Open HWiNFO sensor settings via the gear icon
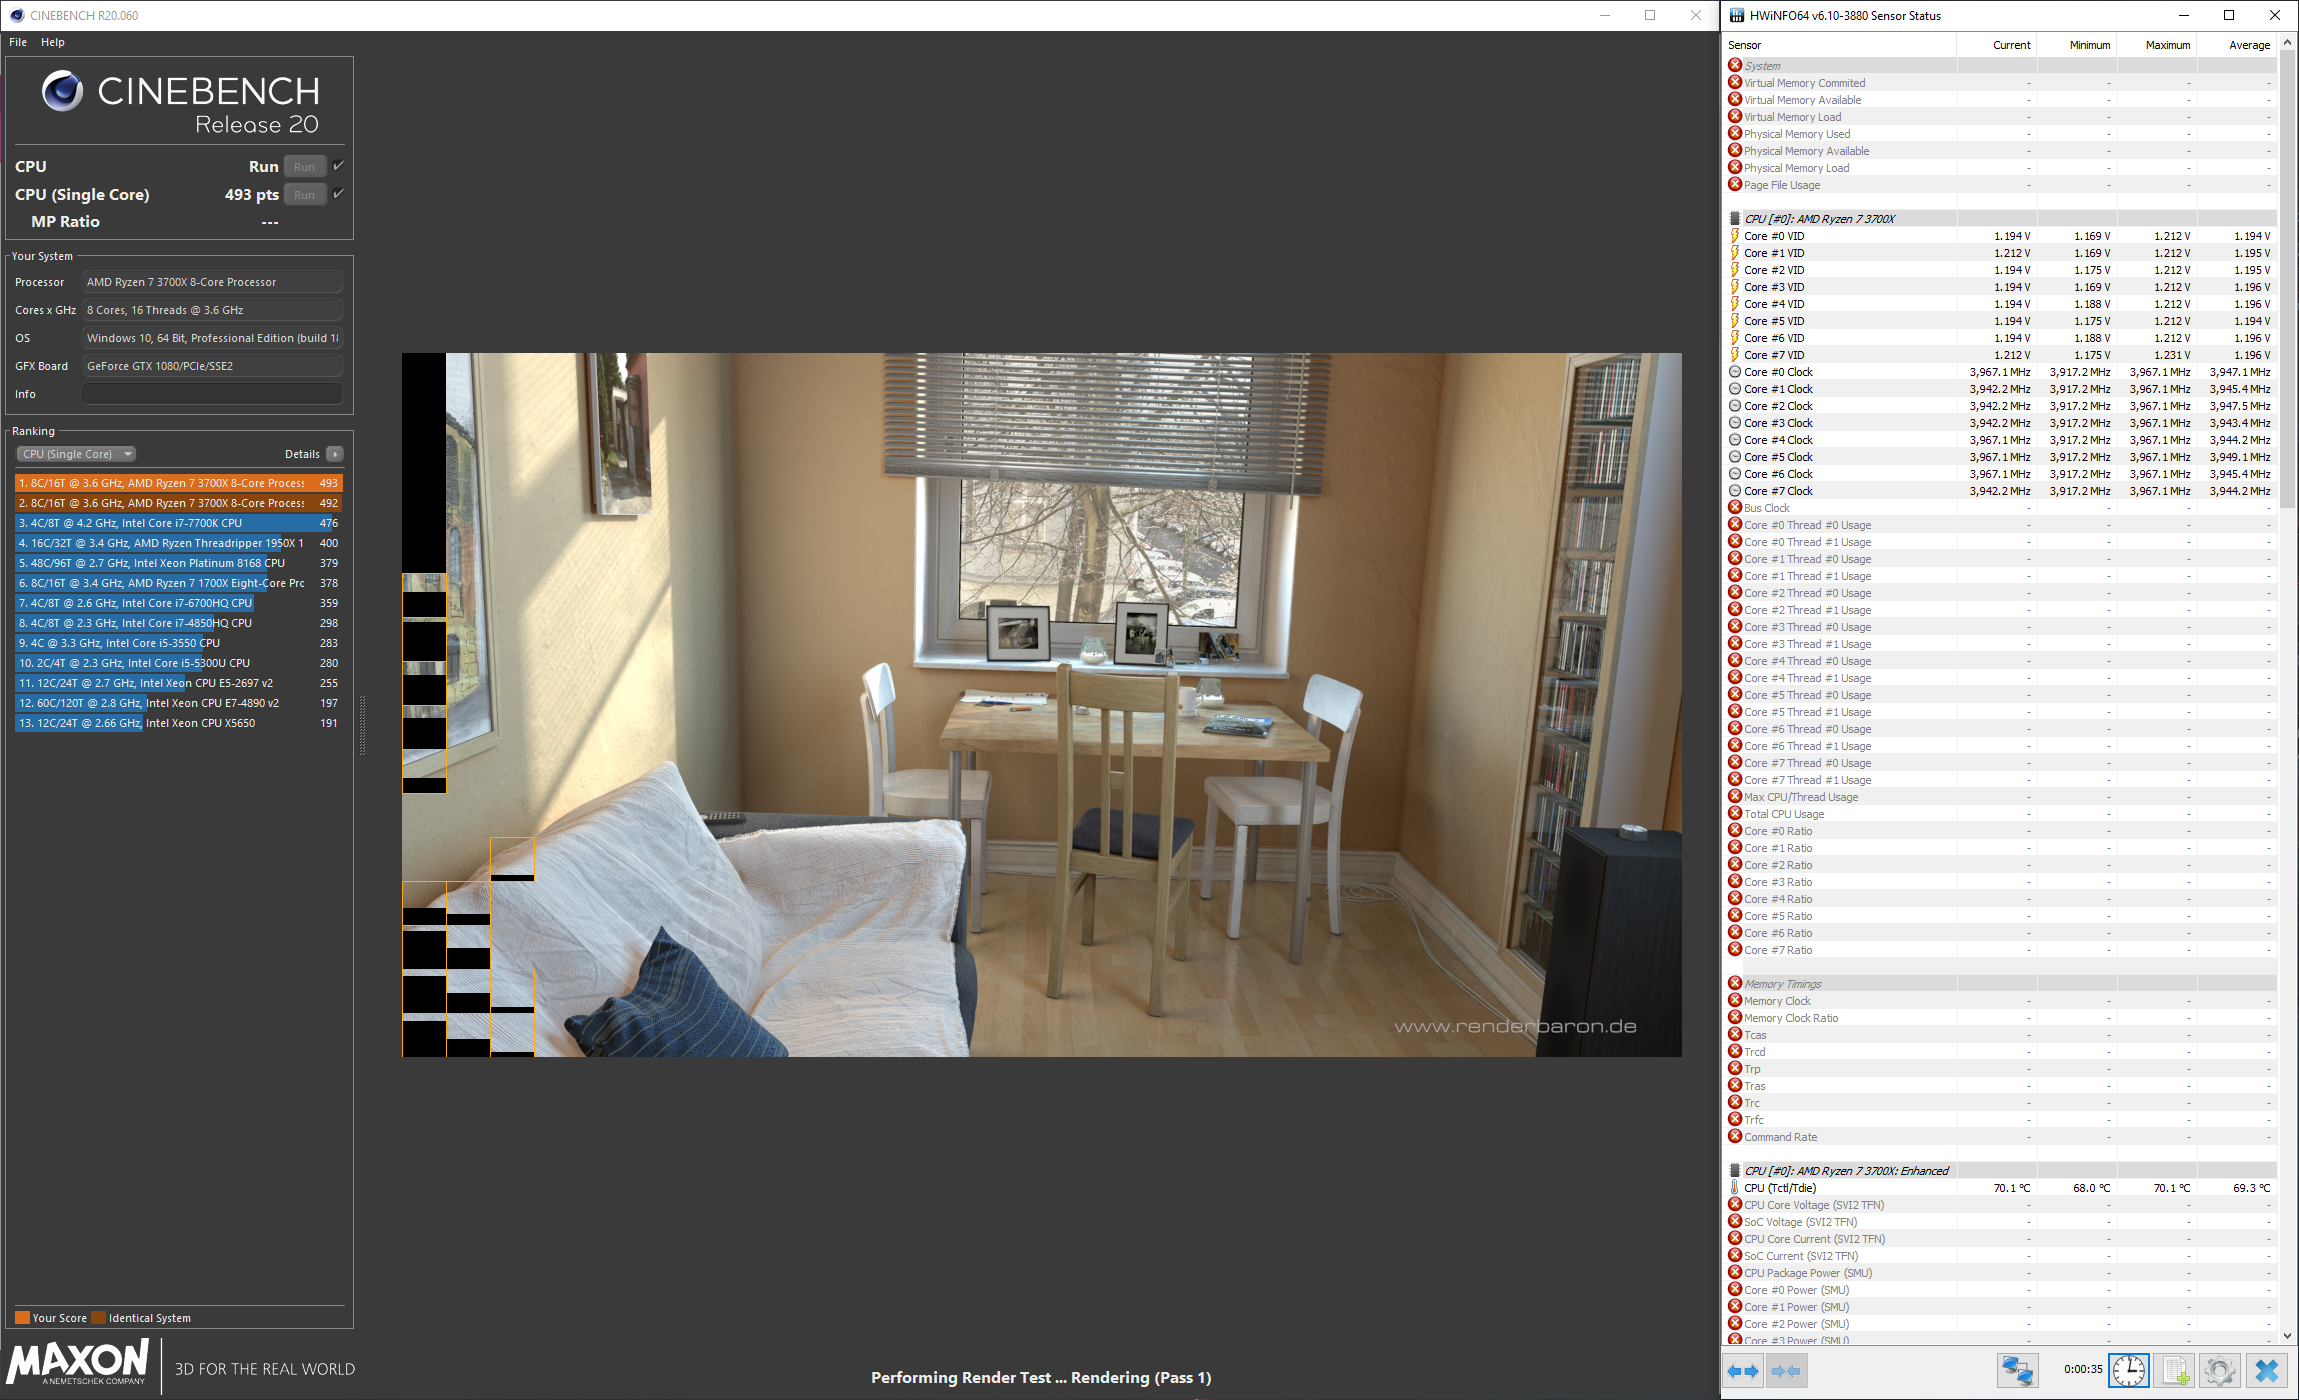2299x1400 pixels. point(2219,1370)
